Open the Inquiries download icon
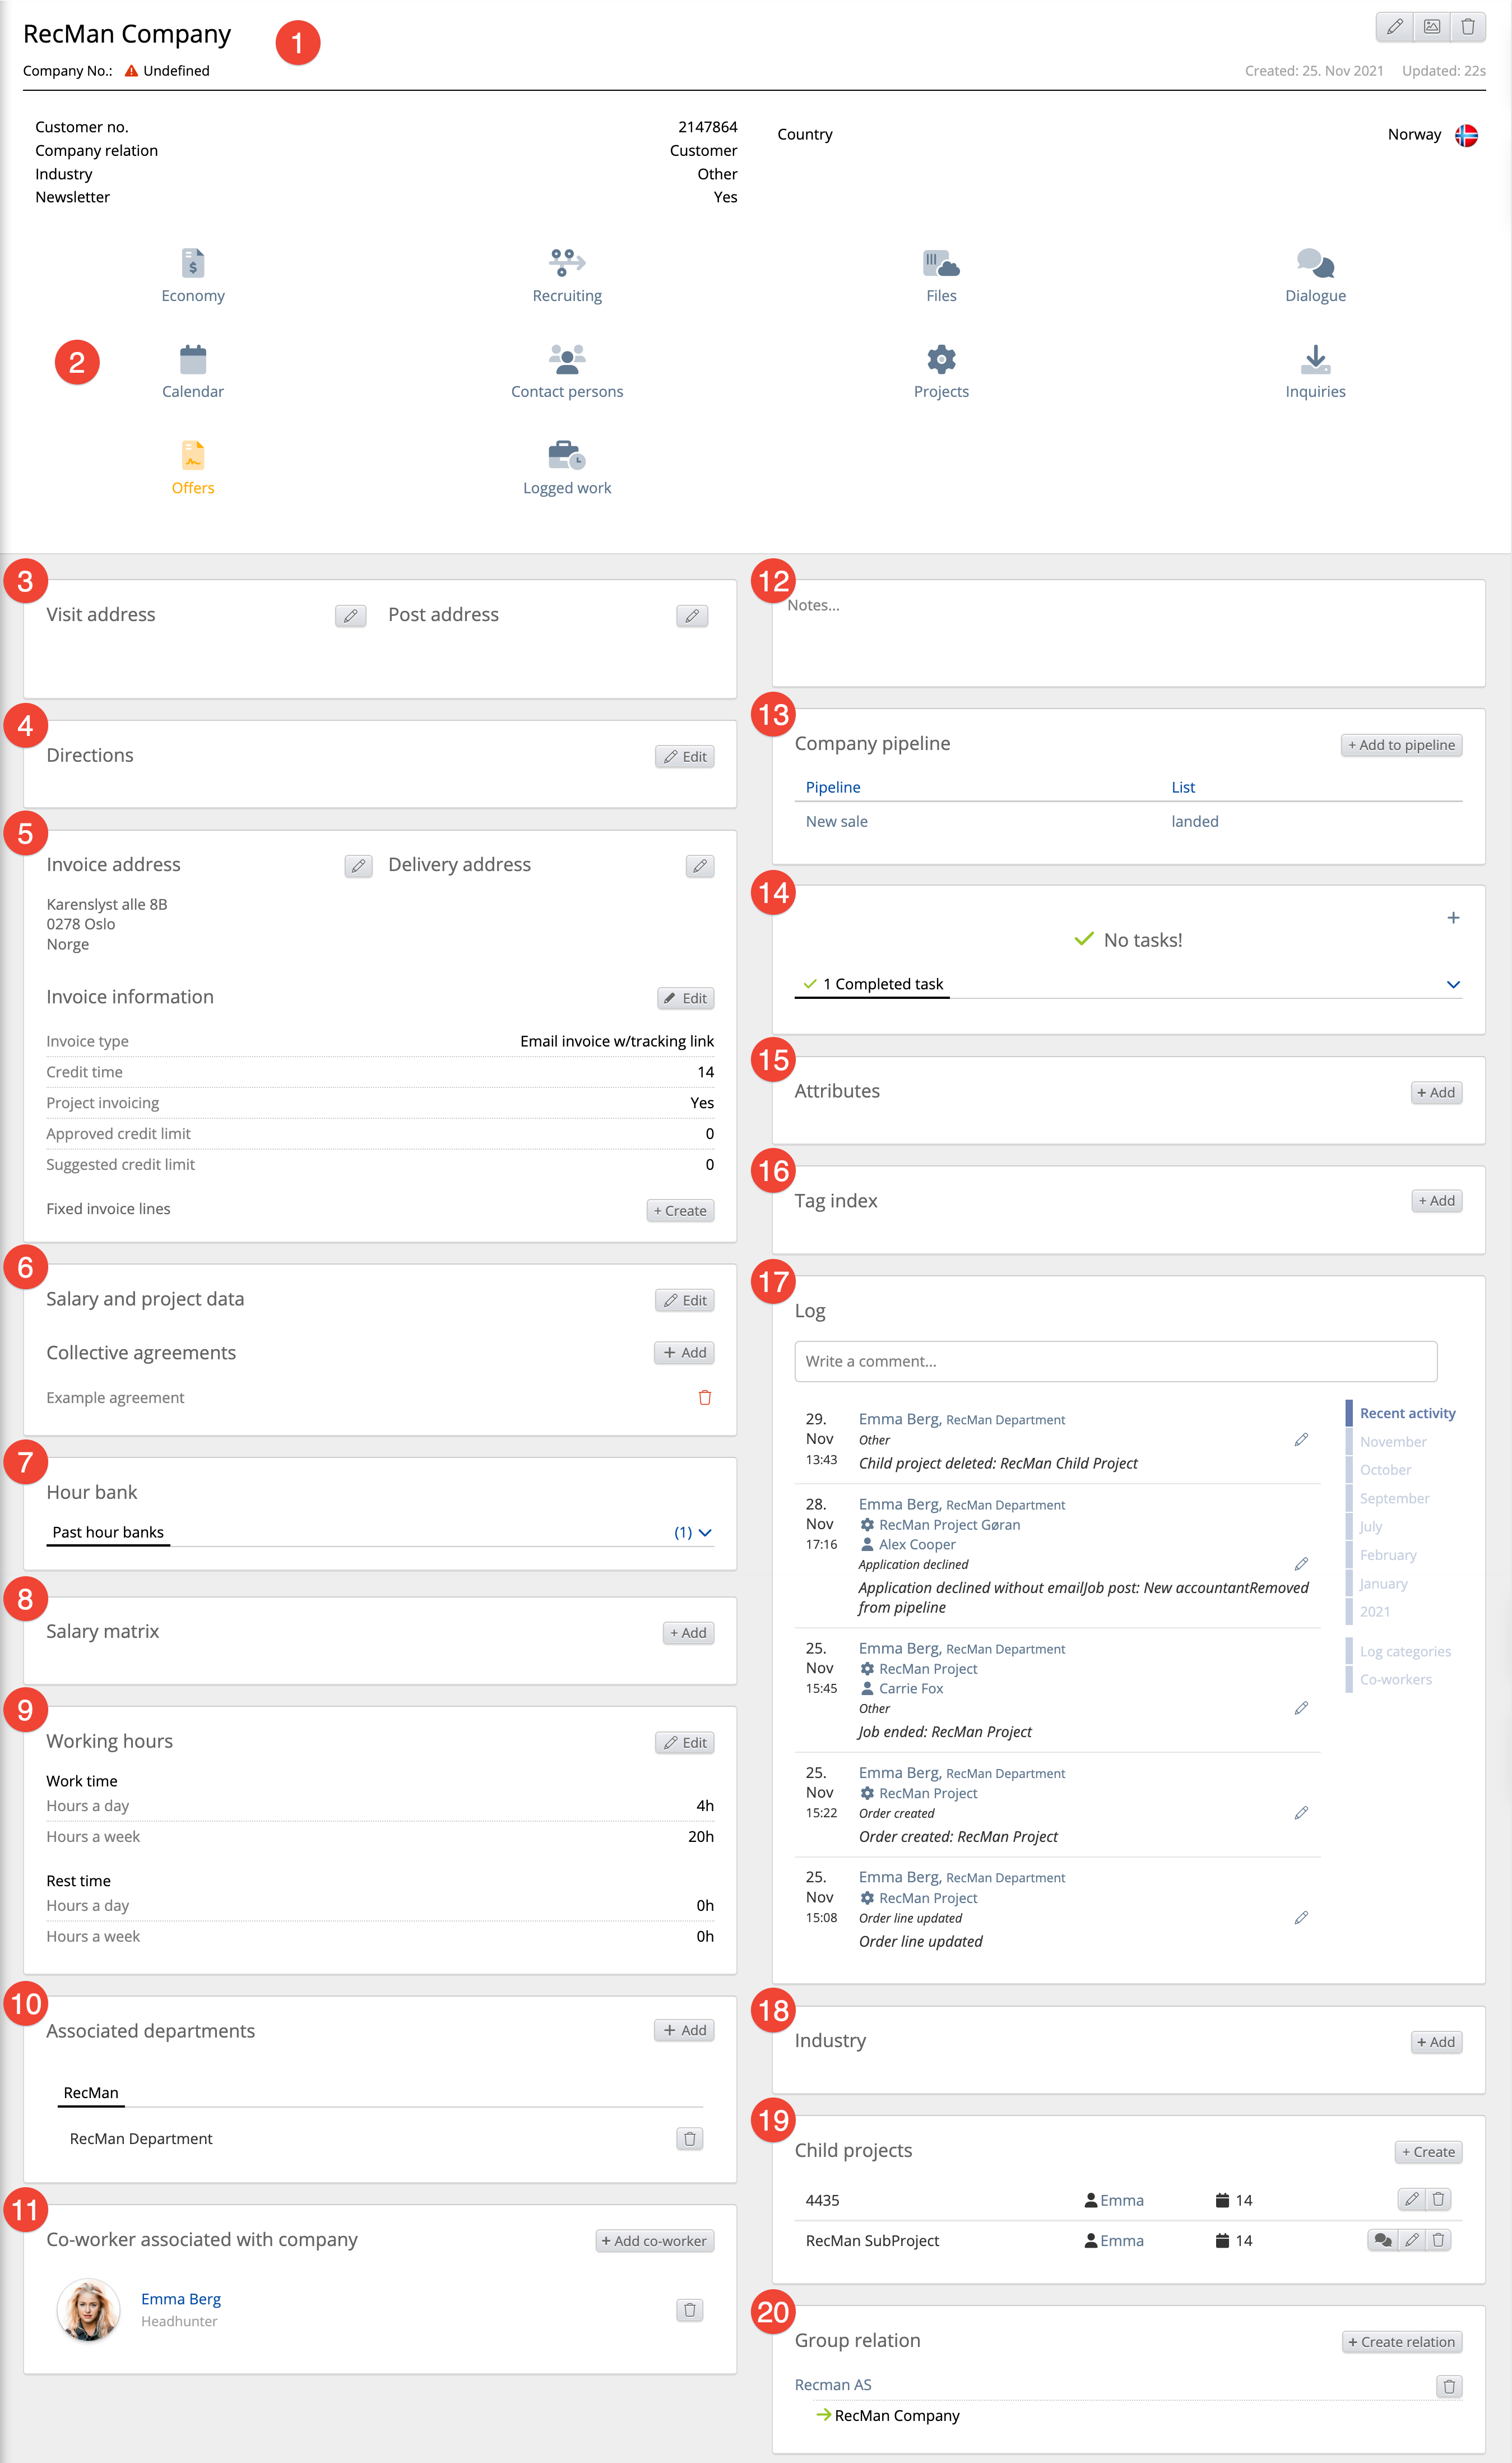The height and width of the screenshot is (2463, 1512). [1315, 359]
